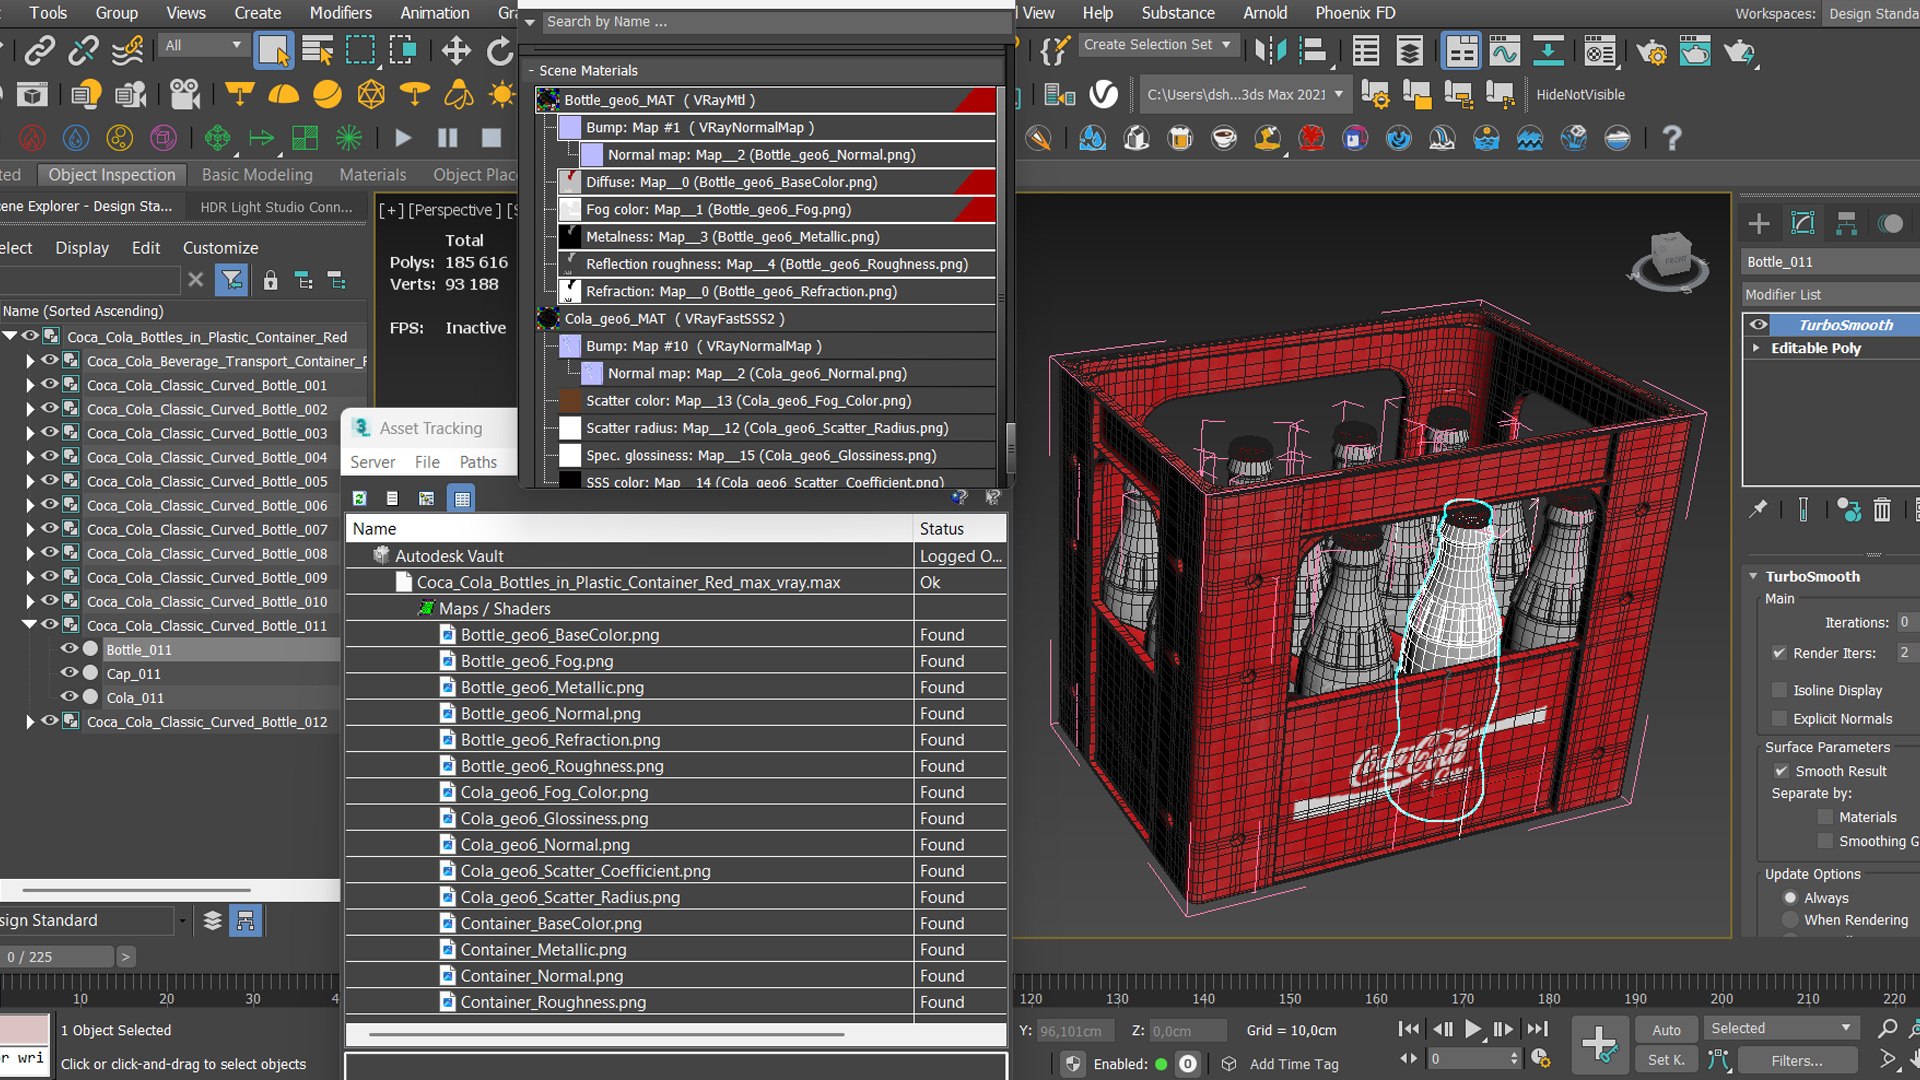
Task: Open the Selected key filter dropdown
Action: [1780, 1028]
